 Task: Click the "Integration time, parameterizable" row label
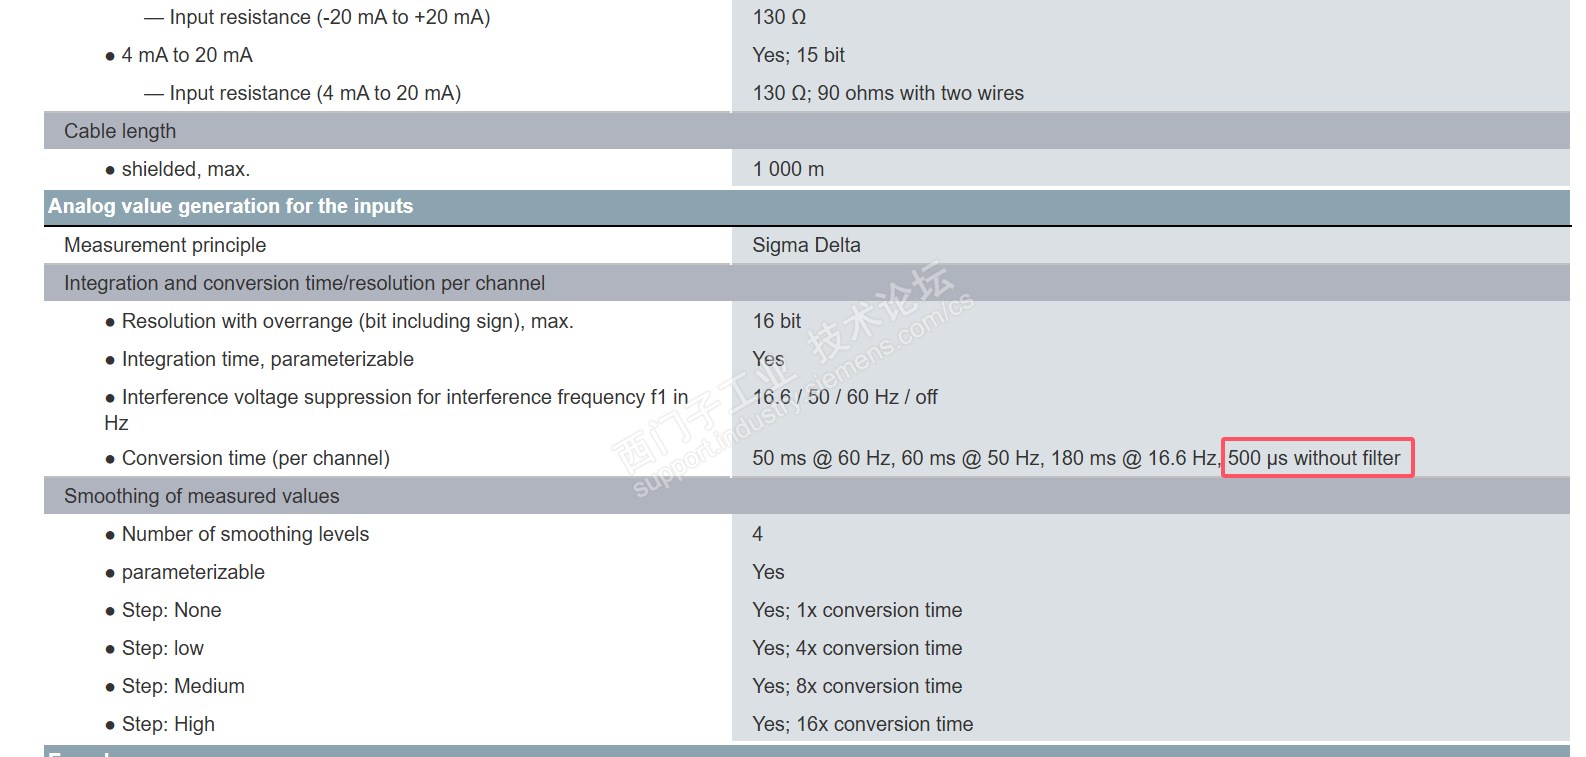click(x=267, y=359)
